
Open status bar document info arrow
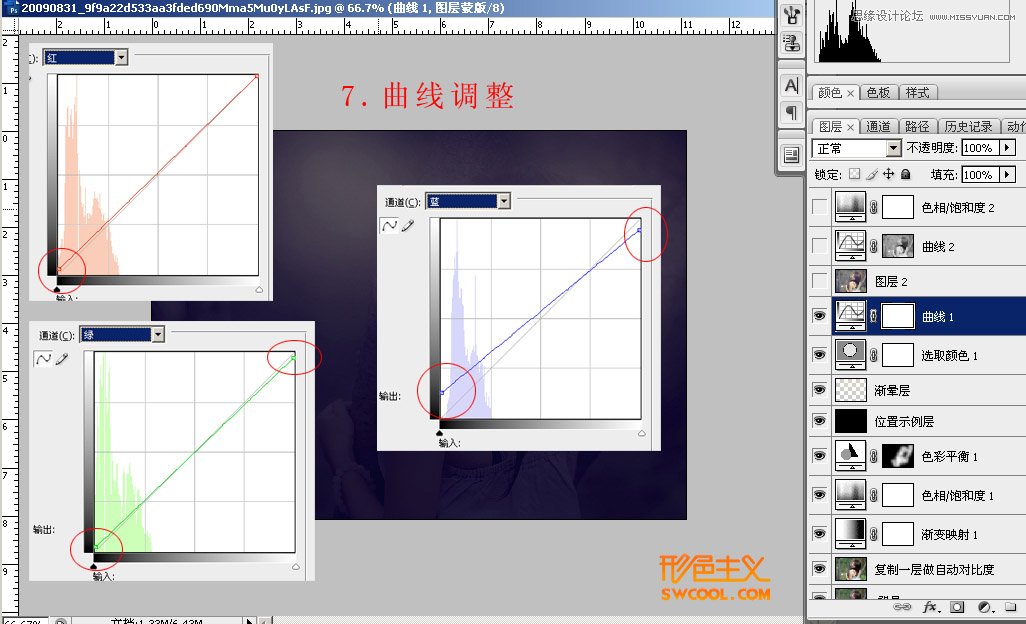[x=249, y=620]
